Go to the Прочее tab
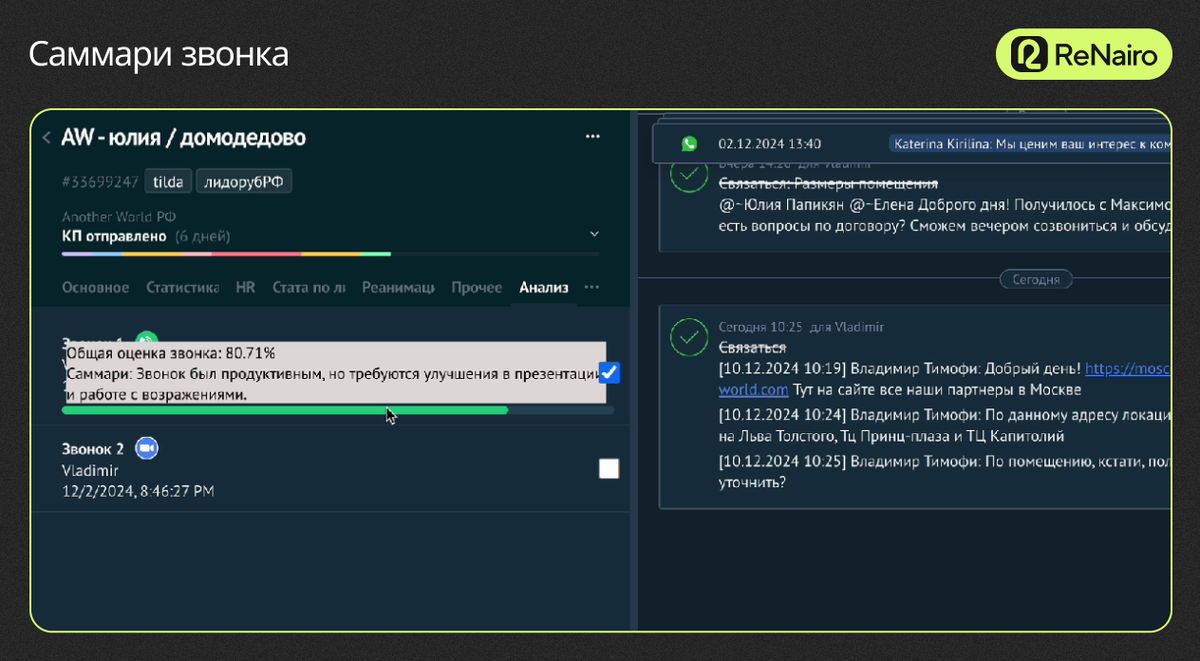 pos(476,288)
